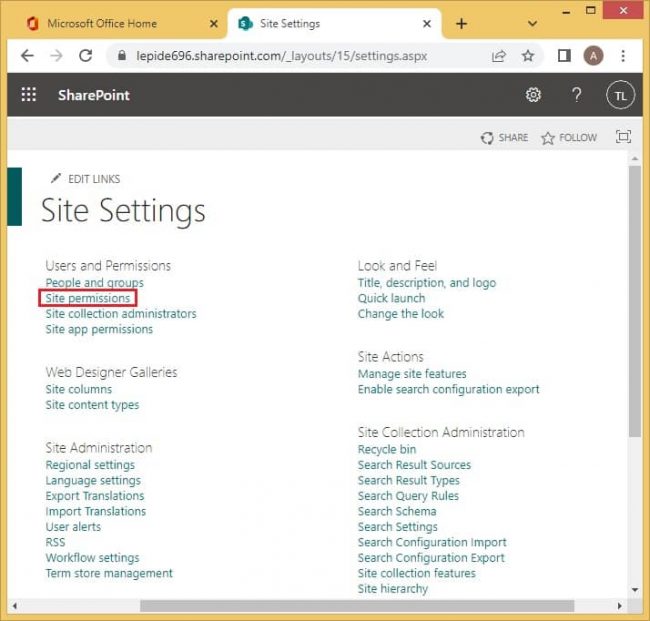
Task: Bookmark this page with the star icon
Action: coord(528,56)
